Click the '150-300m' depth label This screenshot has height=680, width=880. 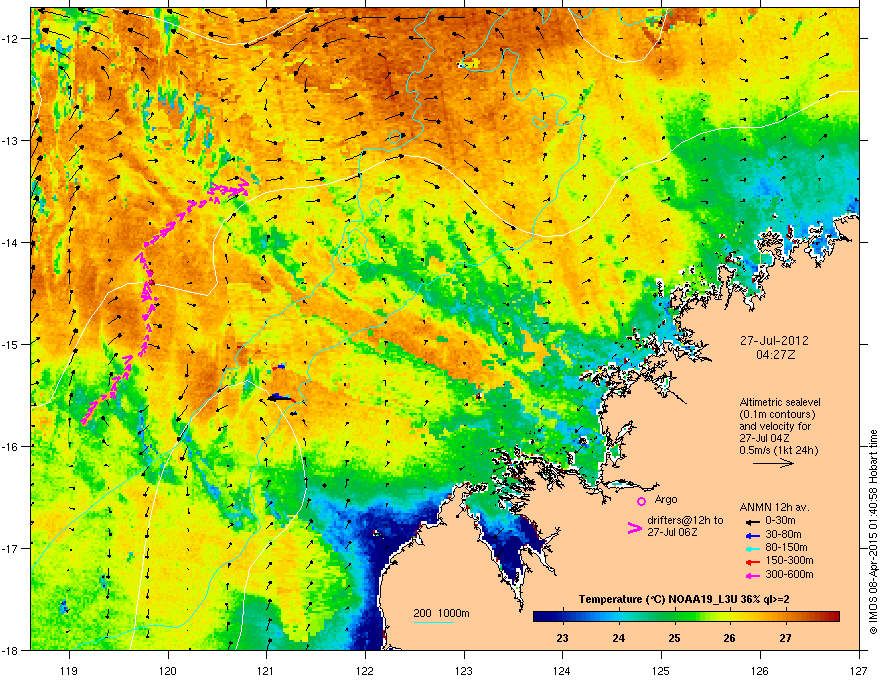pos(789,560)
